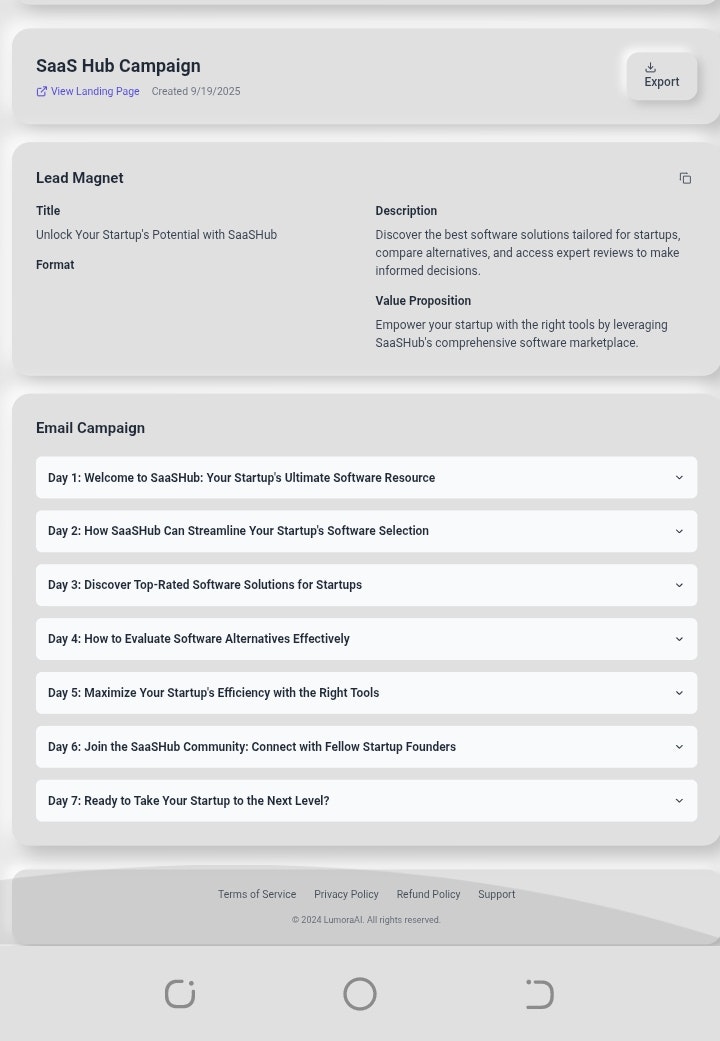This screenshot has height=1041, width=720.
Task: Click the chevron on the Day 6 row
Action: (679, 747)
